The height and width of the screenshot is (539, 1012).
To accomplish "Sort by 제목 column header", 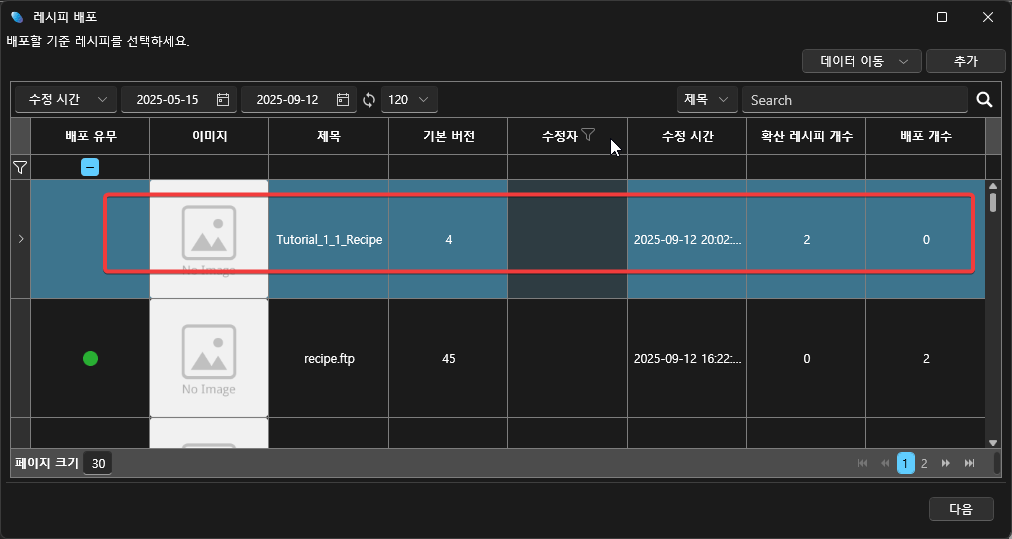I will click(329, 136).
